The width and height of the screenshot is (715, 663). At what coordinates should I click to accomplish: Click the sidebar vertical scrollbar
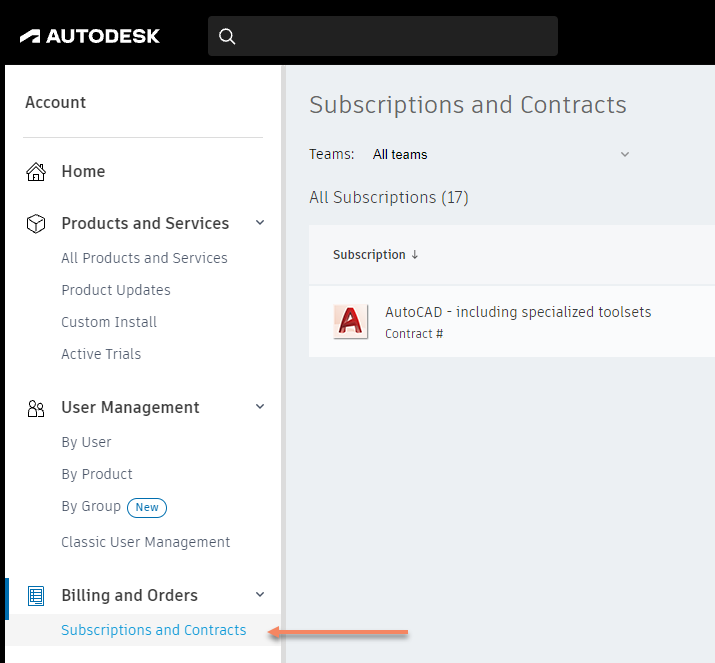(284, 364)
